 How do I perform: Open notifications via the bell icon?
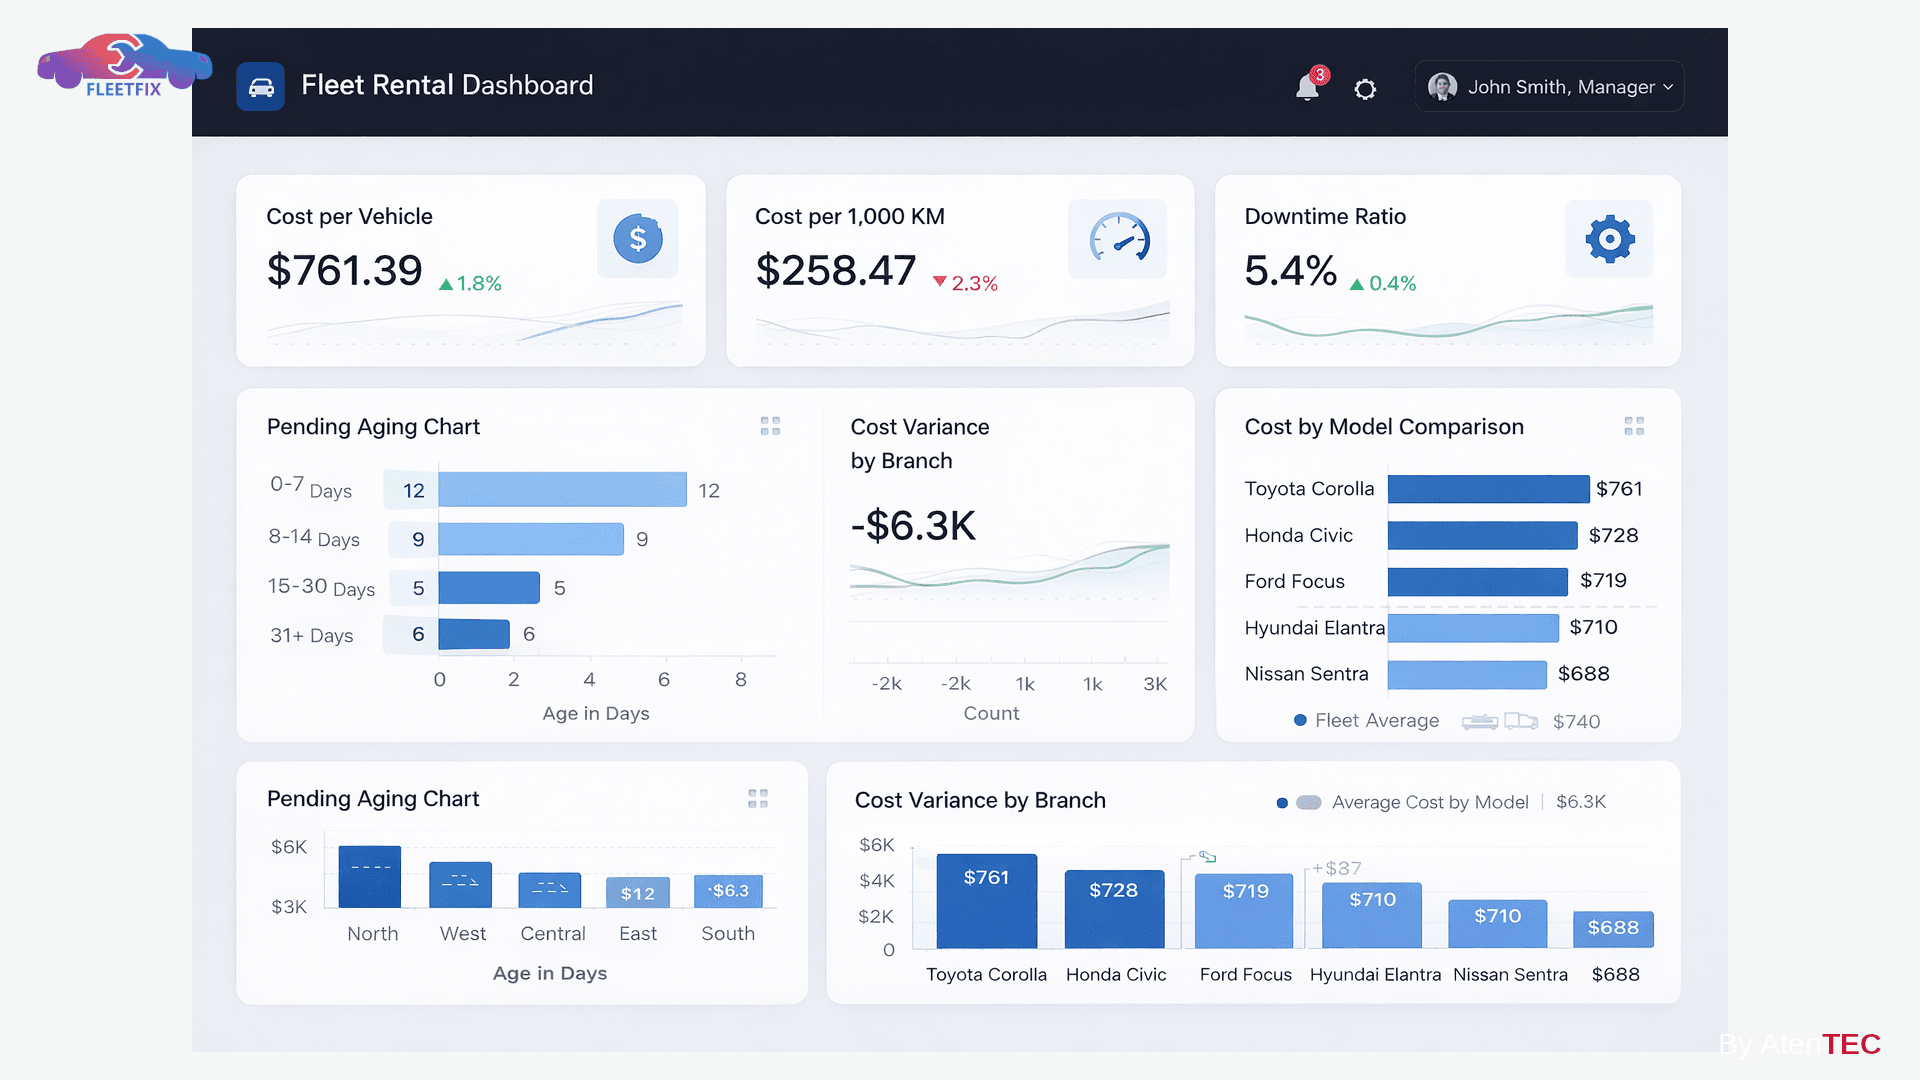tap(1308, 88)
